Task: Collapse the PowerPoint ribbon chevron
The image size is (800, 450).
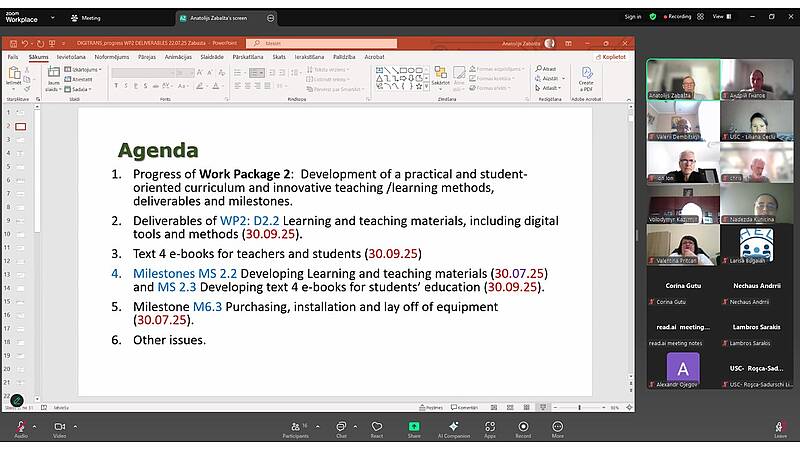Action: 629,99
